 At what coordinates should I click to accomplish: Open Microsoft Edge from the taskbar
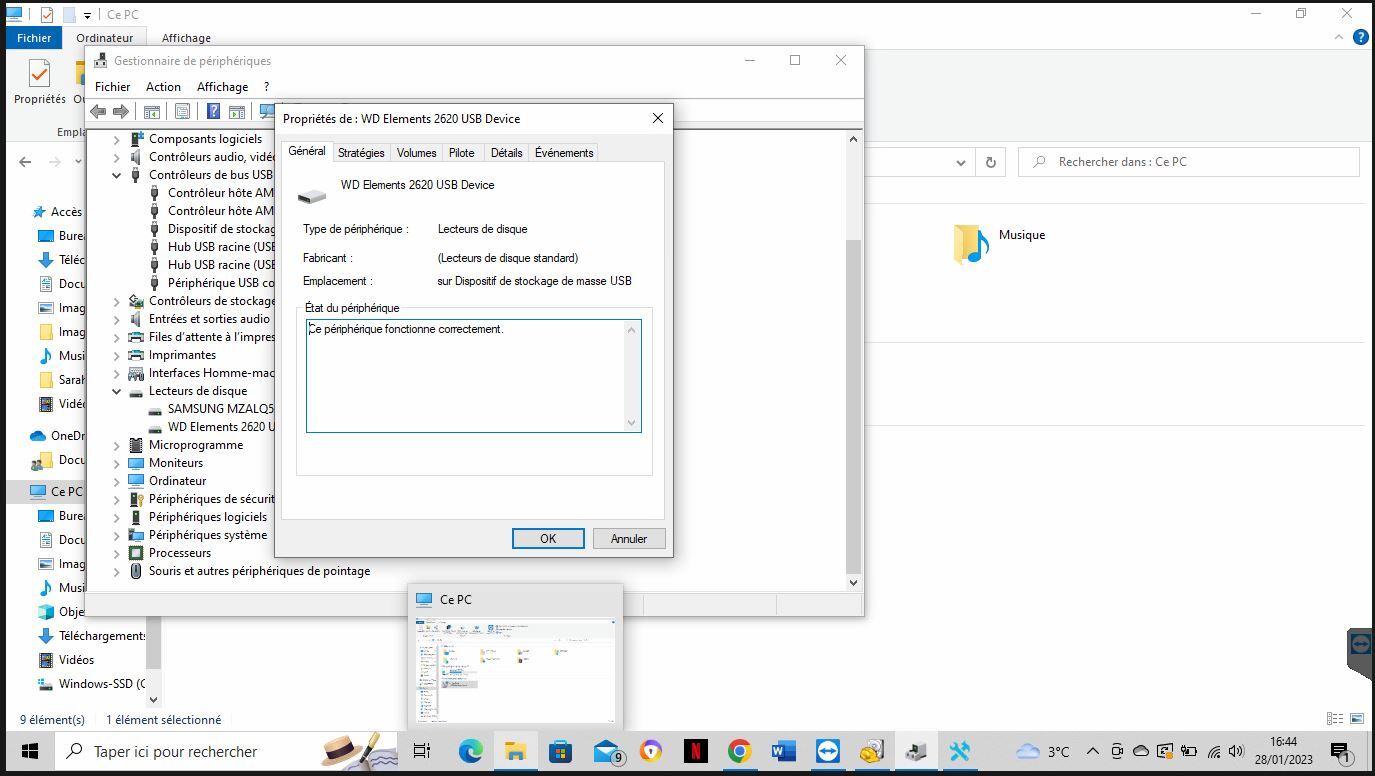(x=471, y=751)
